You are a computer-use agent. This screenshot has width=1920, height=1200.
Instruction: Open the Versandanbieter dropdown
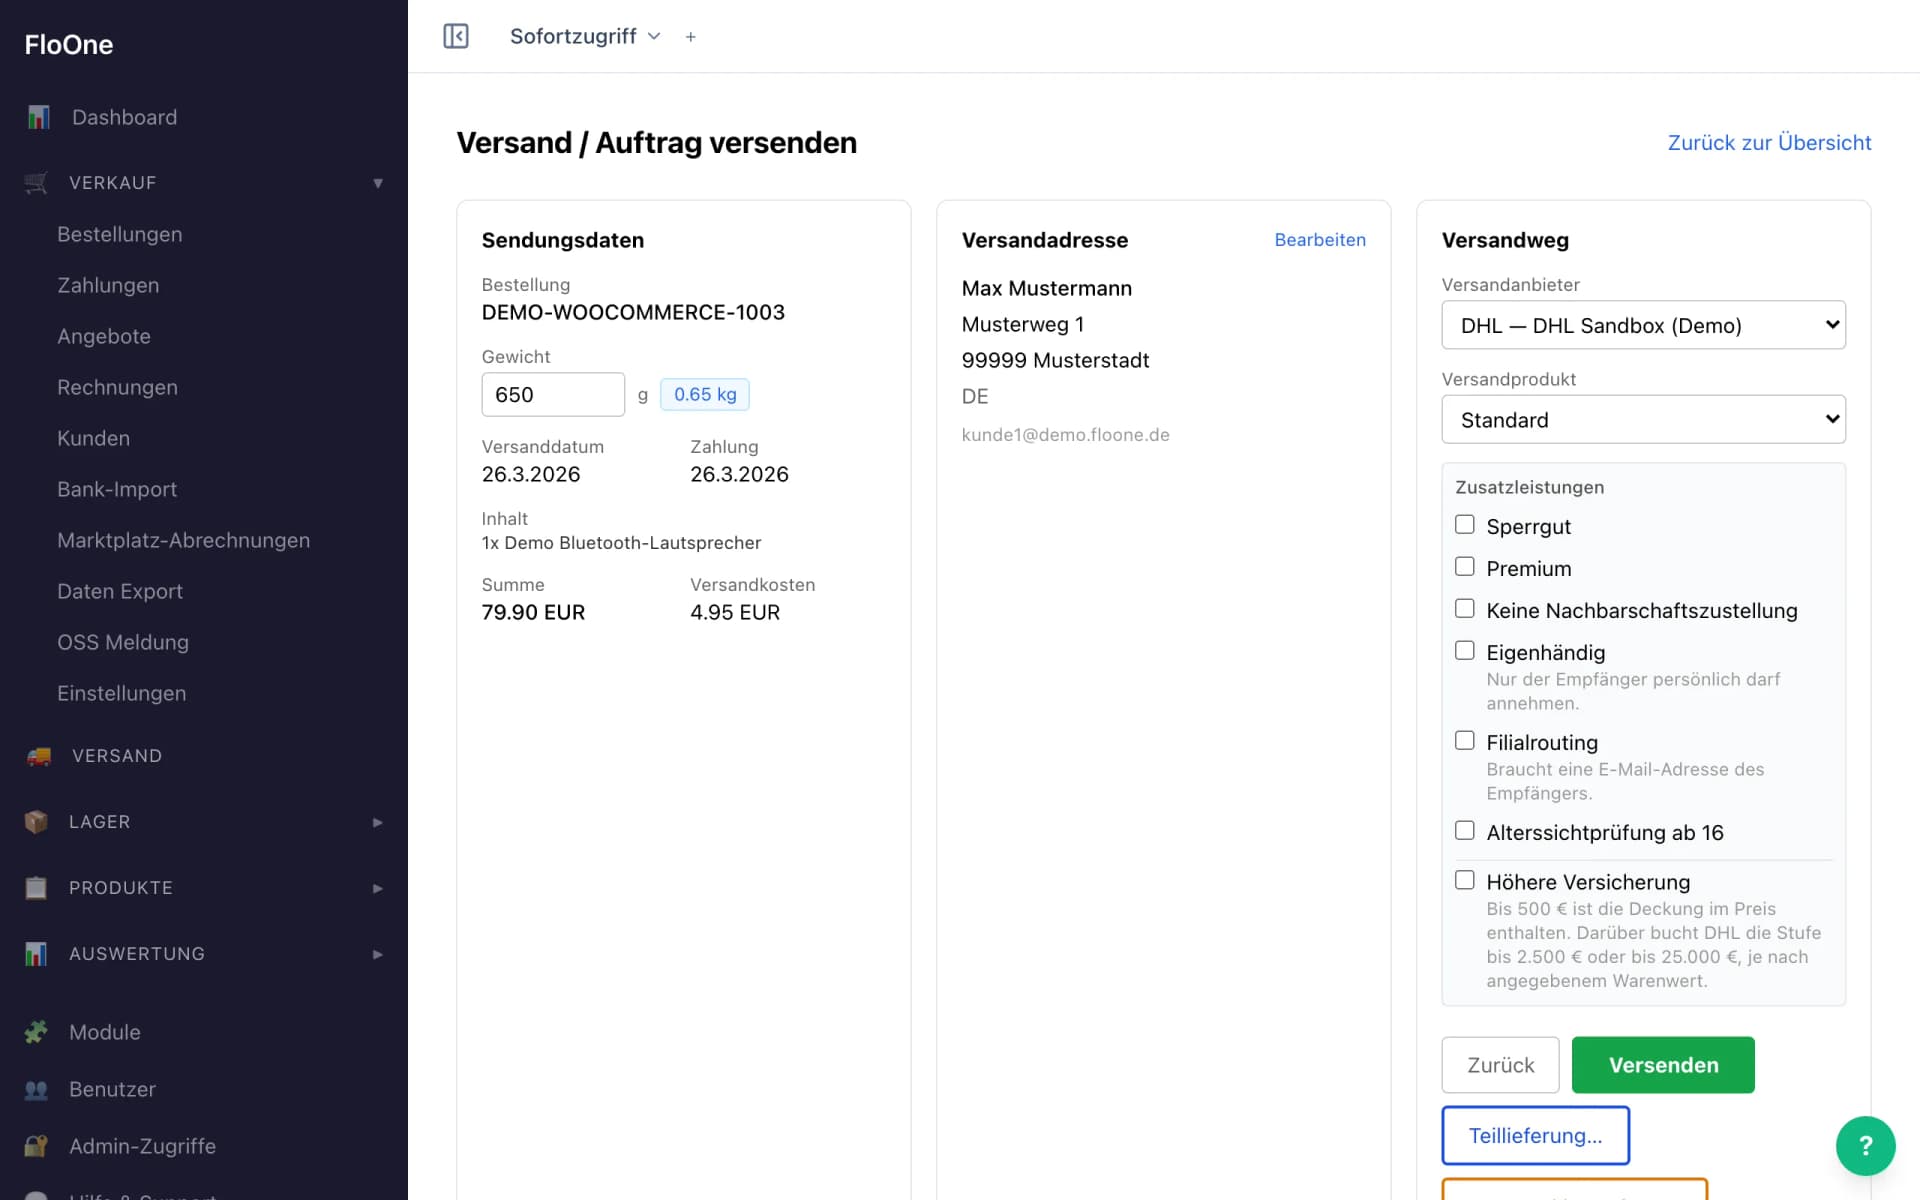click(x=1643, y=325)
